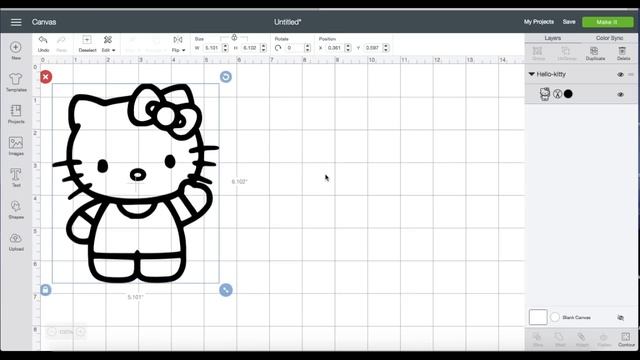Open the hamburger main menu

(16, 22)
